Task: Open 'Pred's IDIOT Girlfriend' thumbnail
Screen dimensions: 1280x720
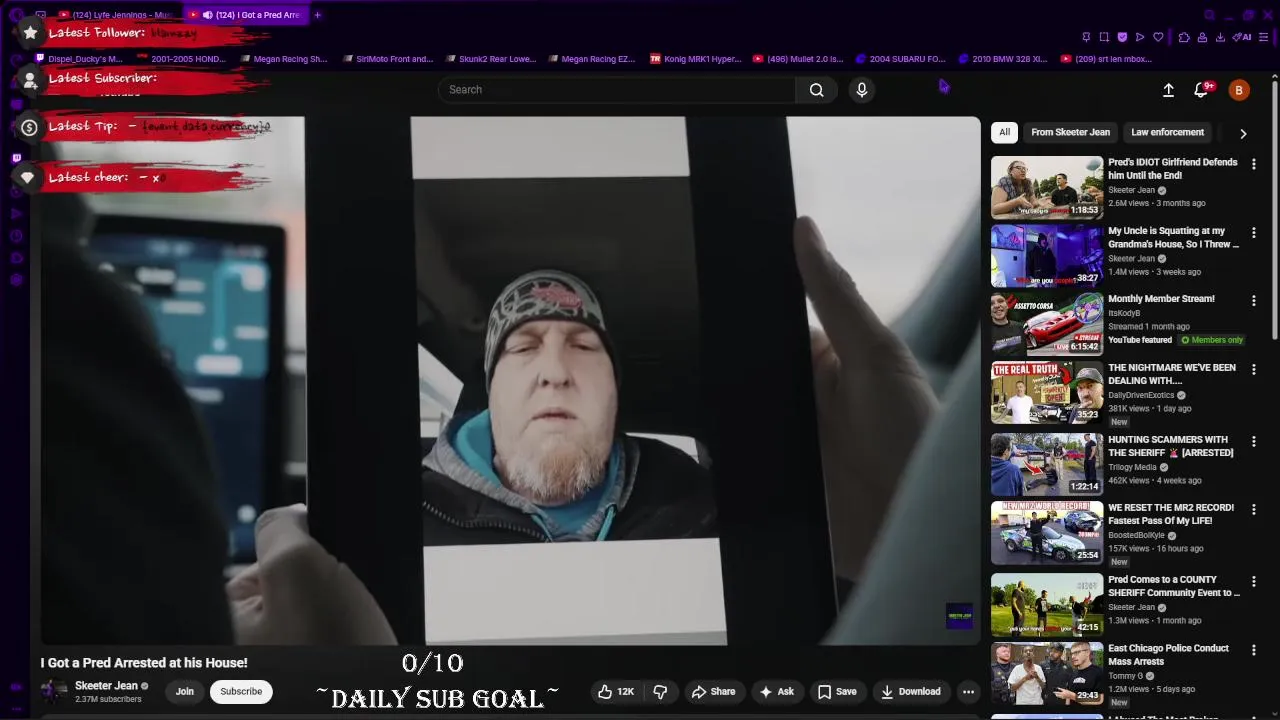Action: 1047,187
